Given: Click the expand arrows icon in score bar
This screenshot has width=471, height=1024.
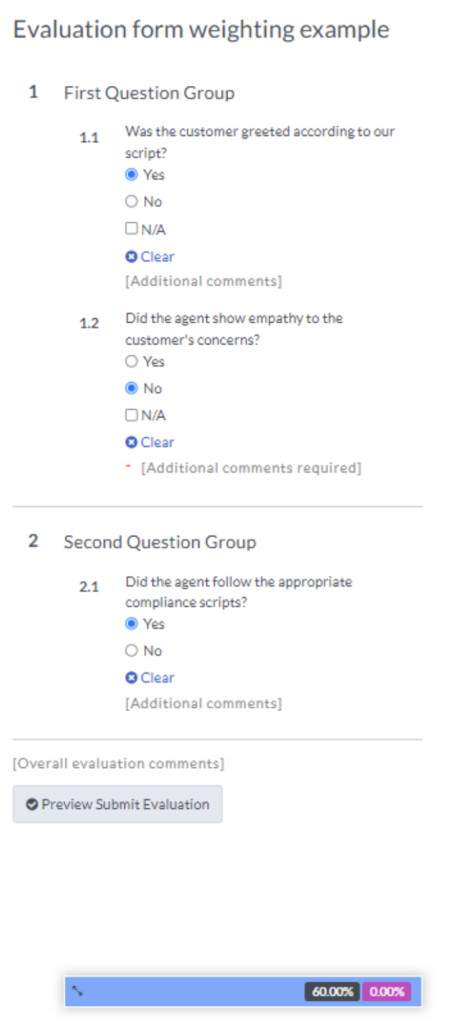Looking at the screenshot, I should tap(77, 991).
